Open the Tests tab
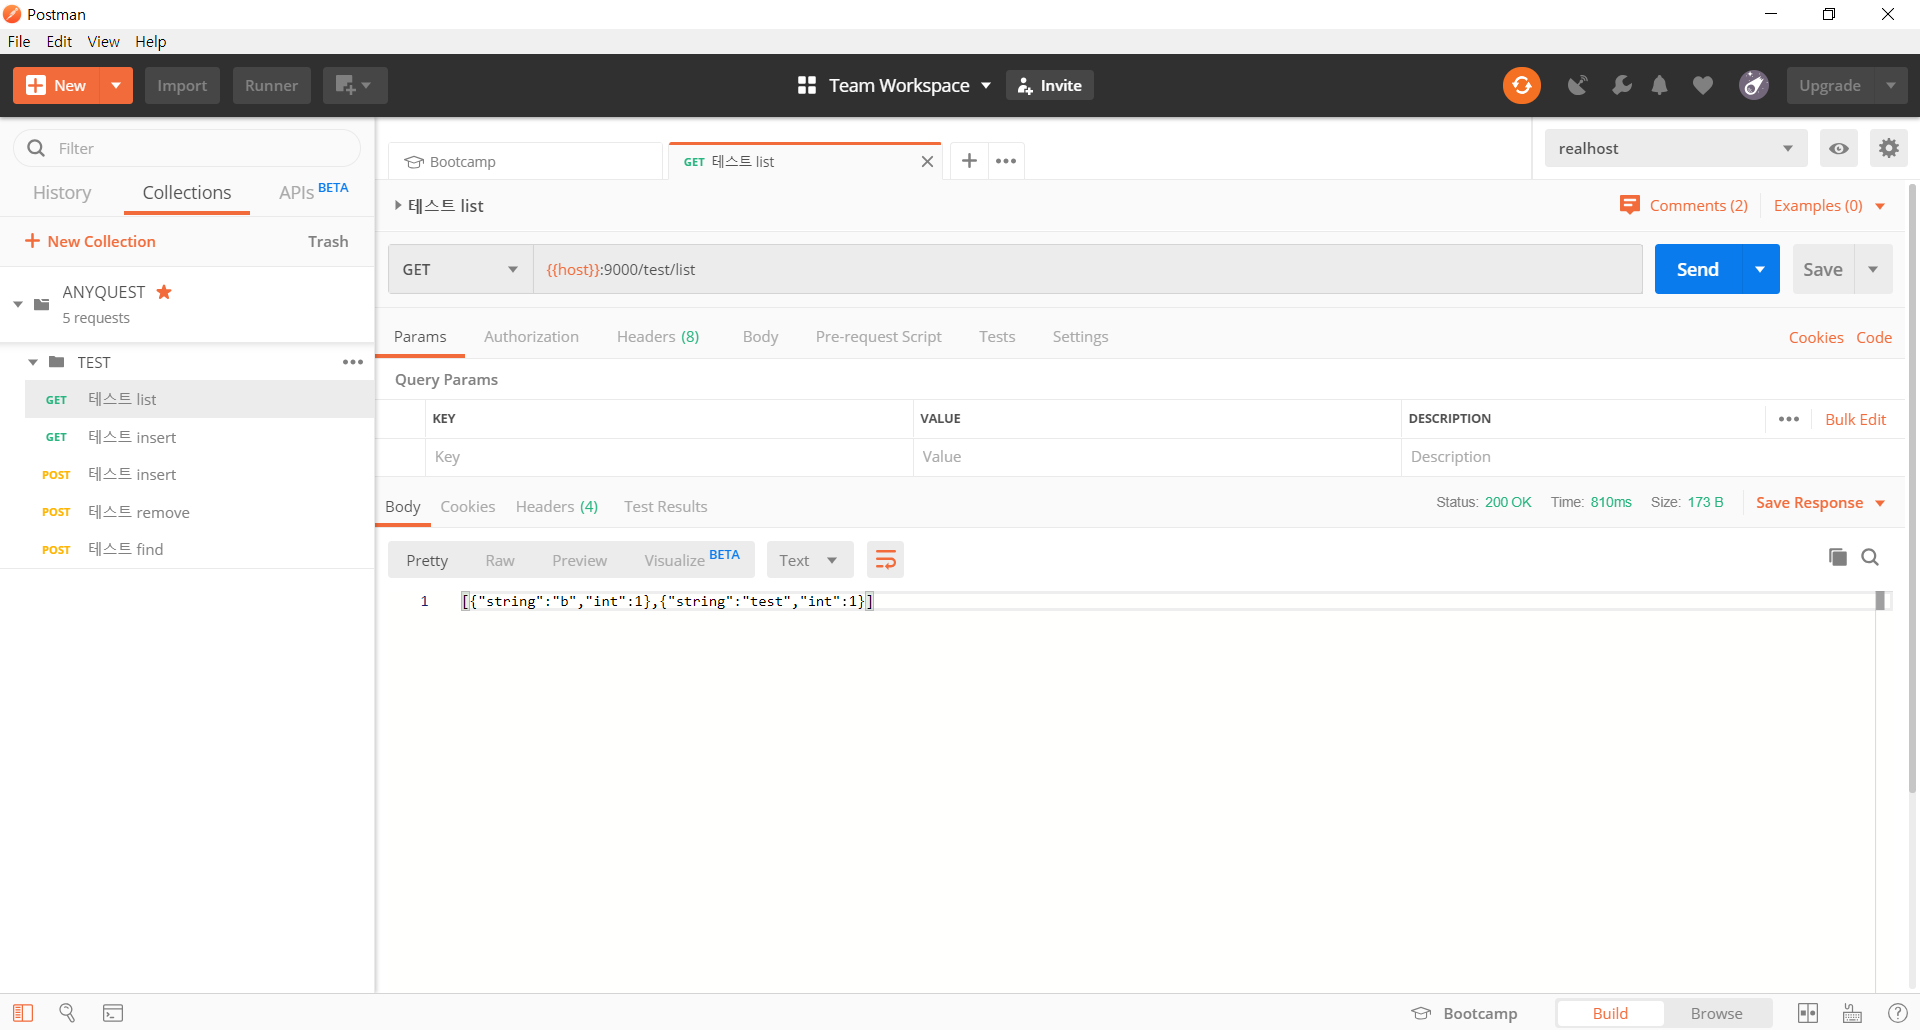1920x1030 pixels. 997,336
